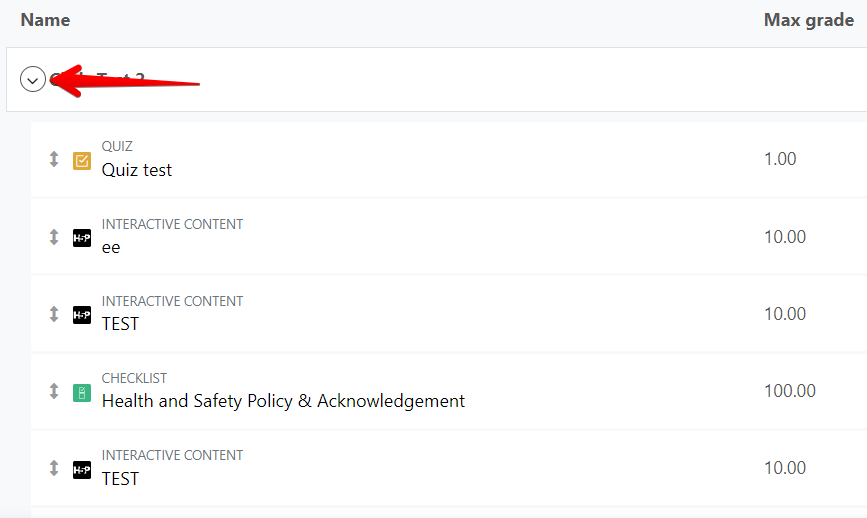Open the TEST link below the checklist

[120, 479]
